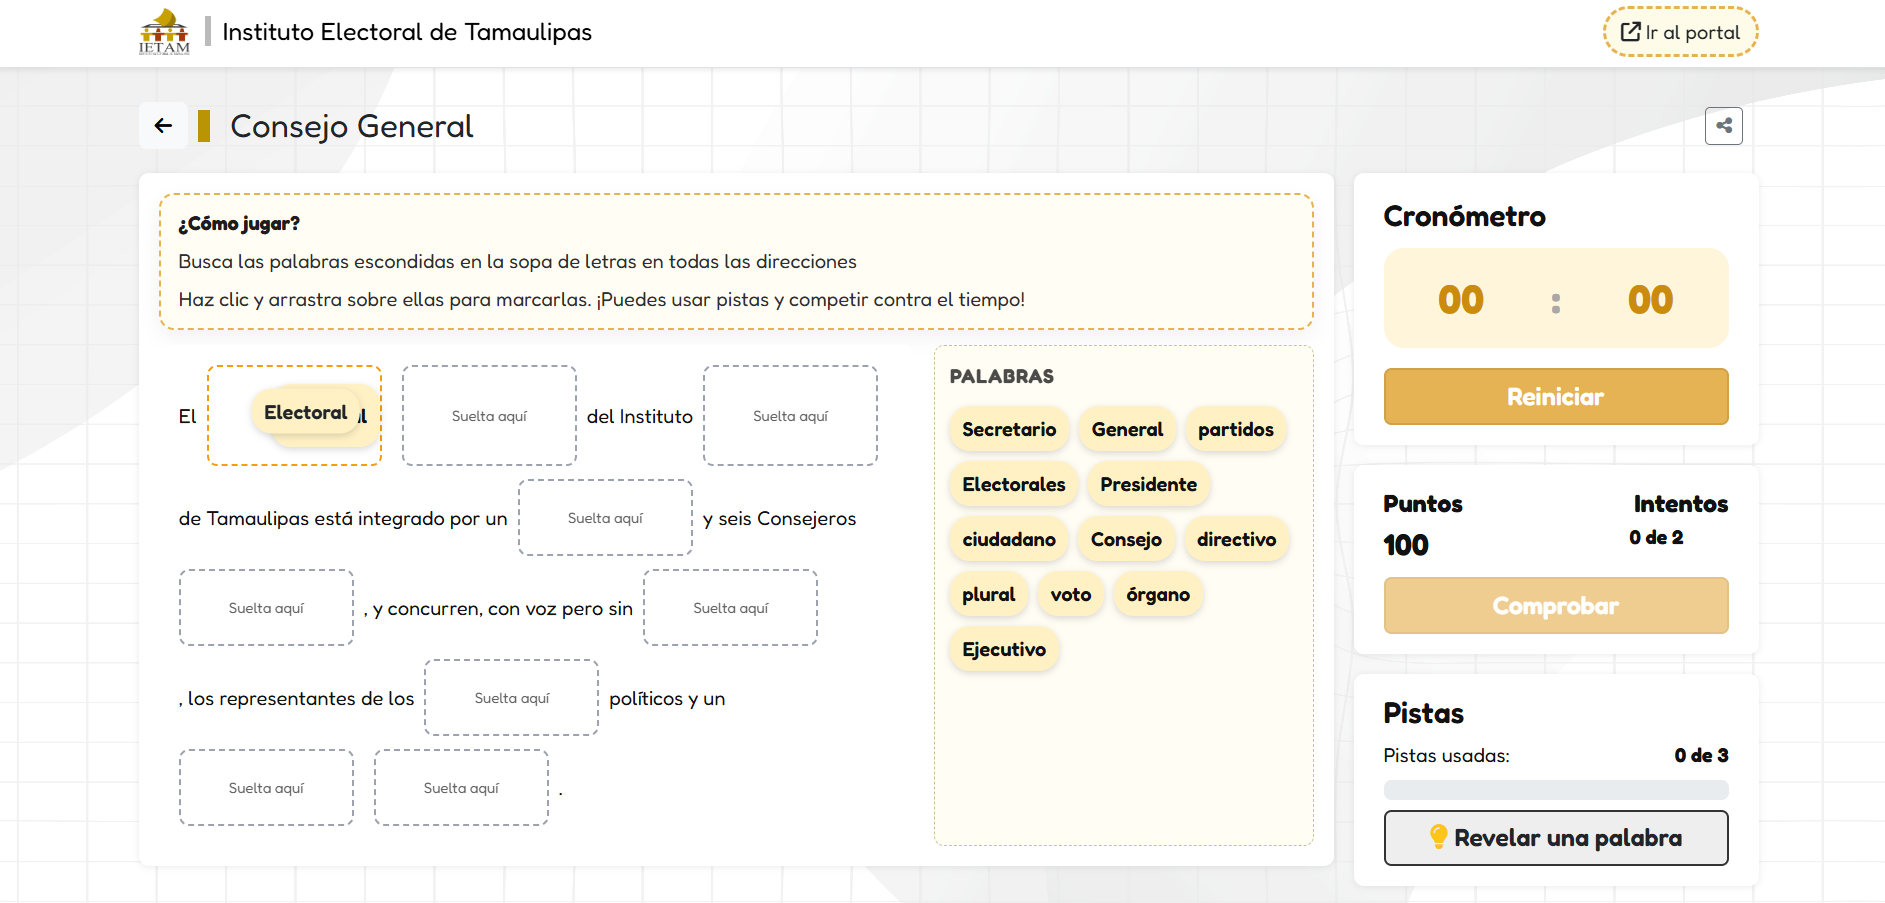The width and height of the screenshot is (1885, 903).
Task: Pick the 'ciudadano' word chip
Action: click(x=1008, y=540)
